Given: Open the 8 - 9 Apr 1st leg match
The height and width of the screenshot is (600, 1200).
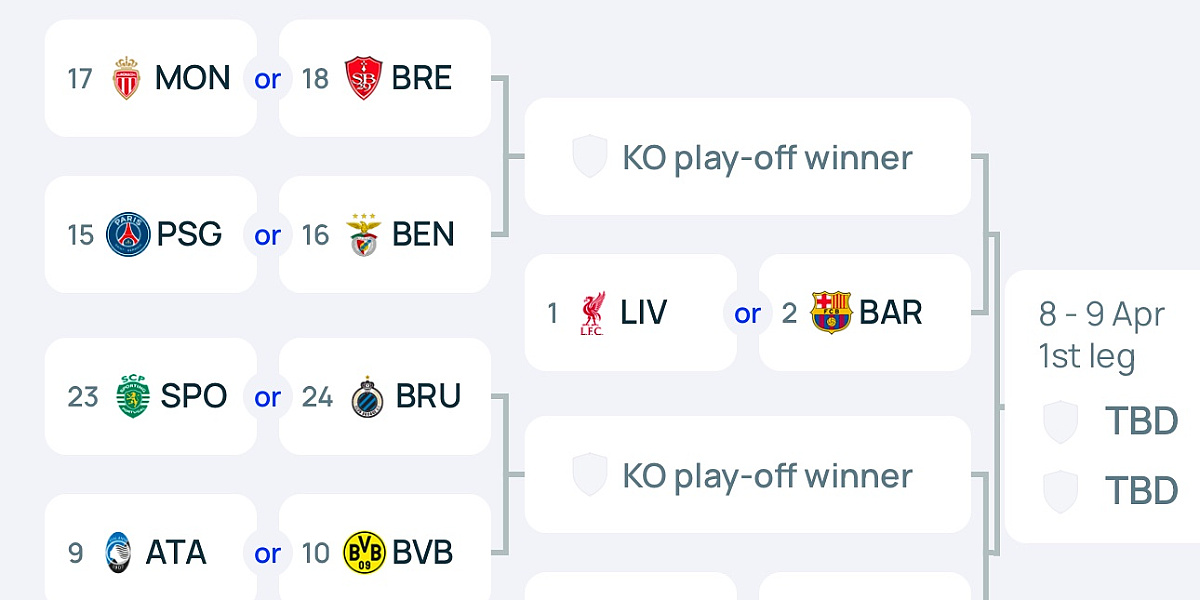Looking at the screenshot, I should [x=1101, y=335].
